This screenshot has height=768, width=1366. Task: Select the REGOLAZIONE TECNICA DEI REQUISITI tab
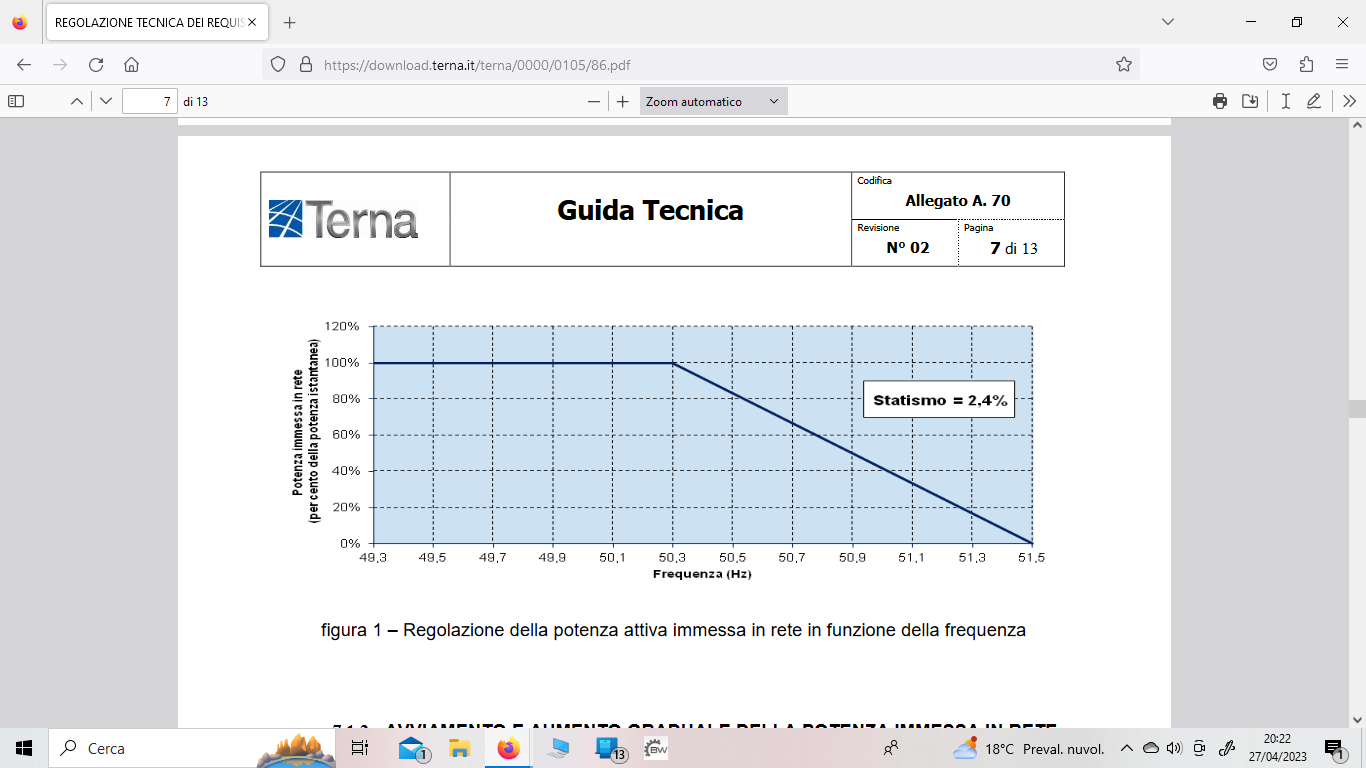click(x=157, y=22)
